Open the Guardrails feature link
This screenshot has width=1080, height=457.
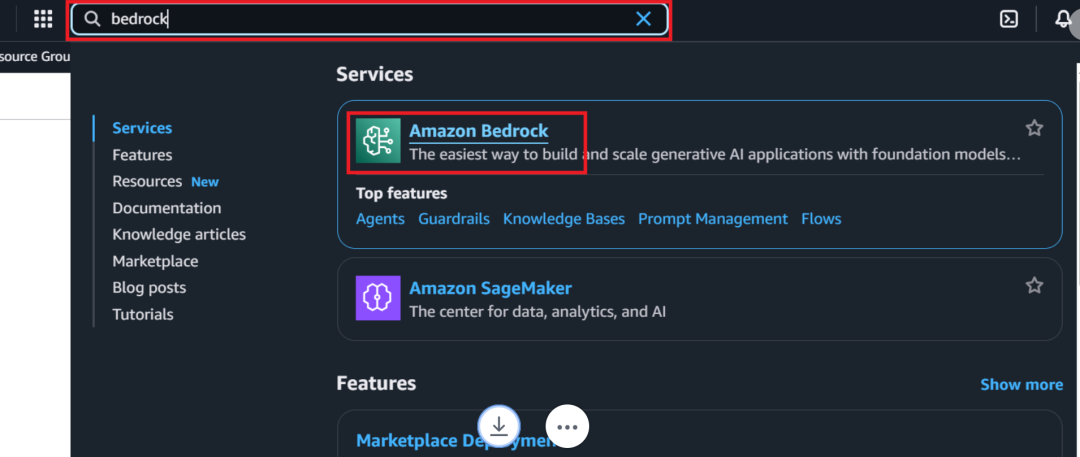coord(454,219)
